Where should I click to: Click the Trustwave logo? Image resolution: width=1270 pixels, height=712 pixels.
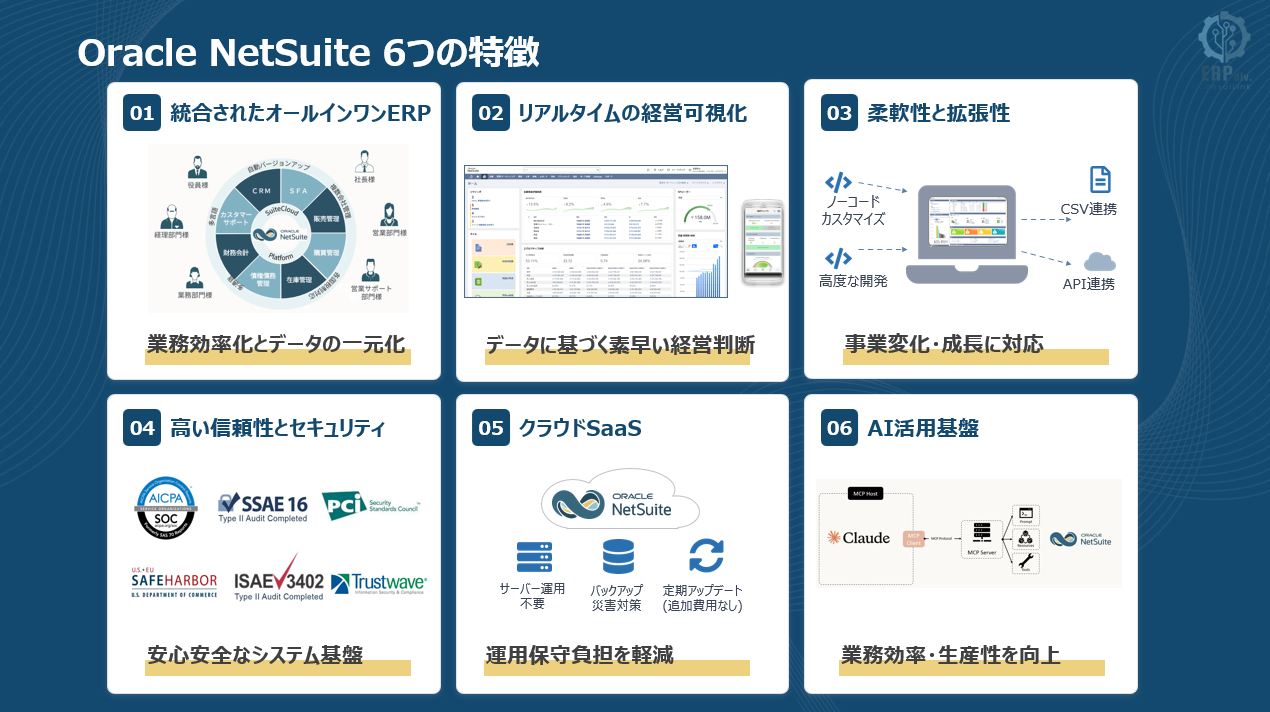pyautogui.click(x=379, y=582)
